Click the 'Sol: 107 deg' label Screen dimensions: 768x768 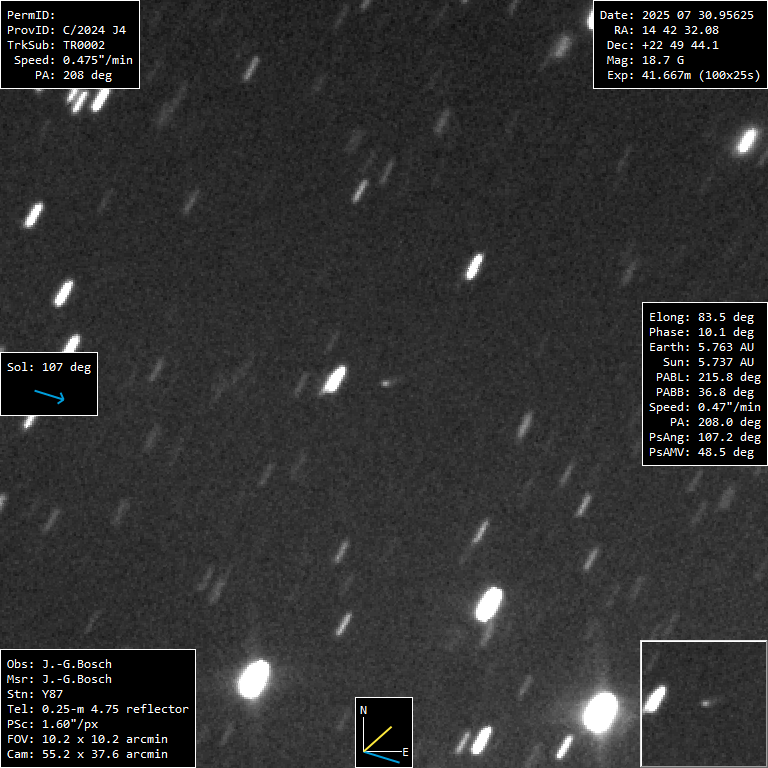coord(49,367)
